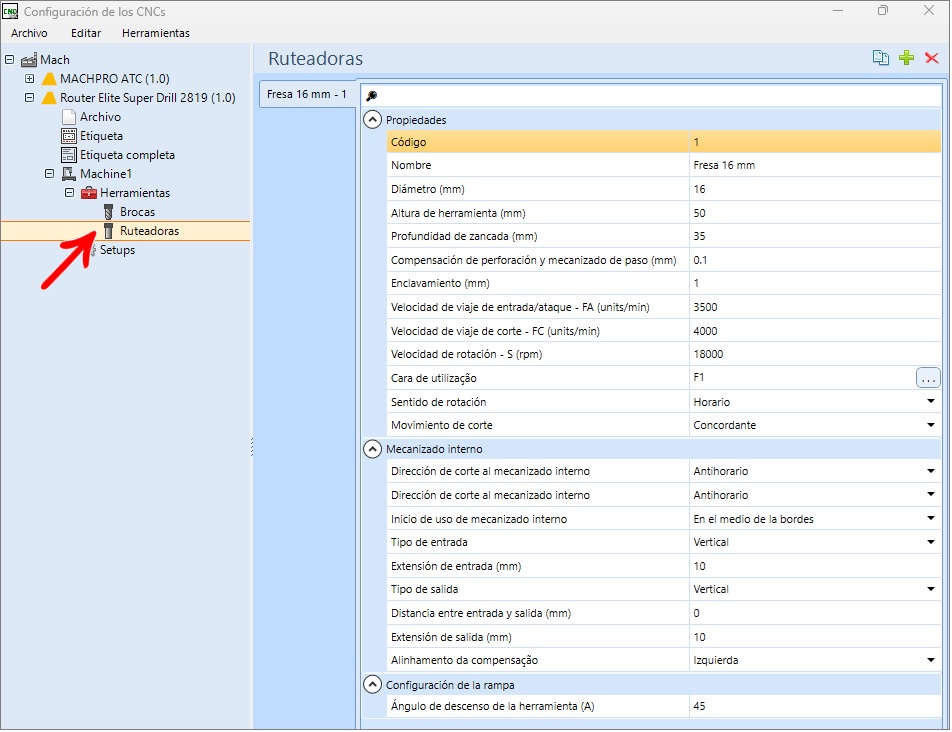Image resolution: width=952 pixels, height=732 pixels.
Task: Click the Machine1 machine icon
Action: 69,174
